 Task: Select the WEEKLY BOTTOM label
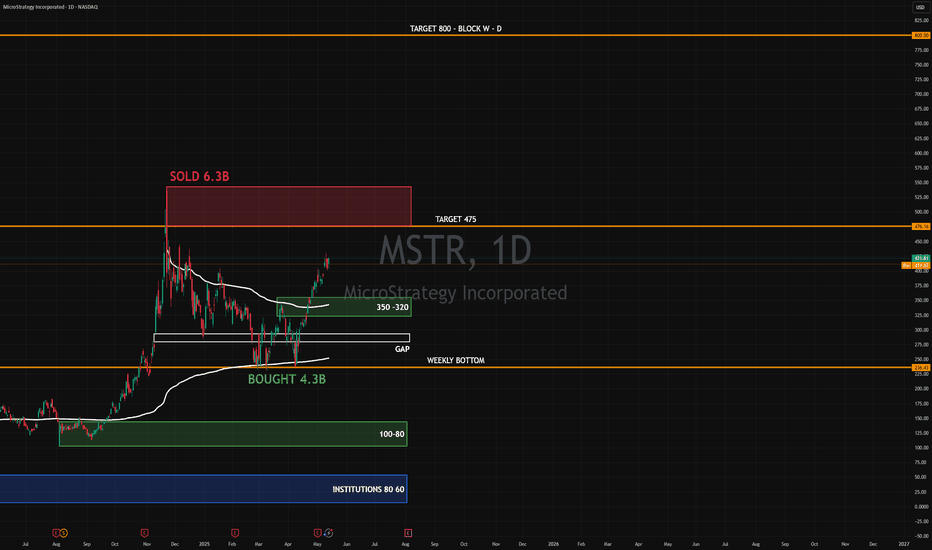(456, 360)
